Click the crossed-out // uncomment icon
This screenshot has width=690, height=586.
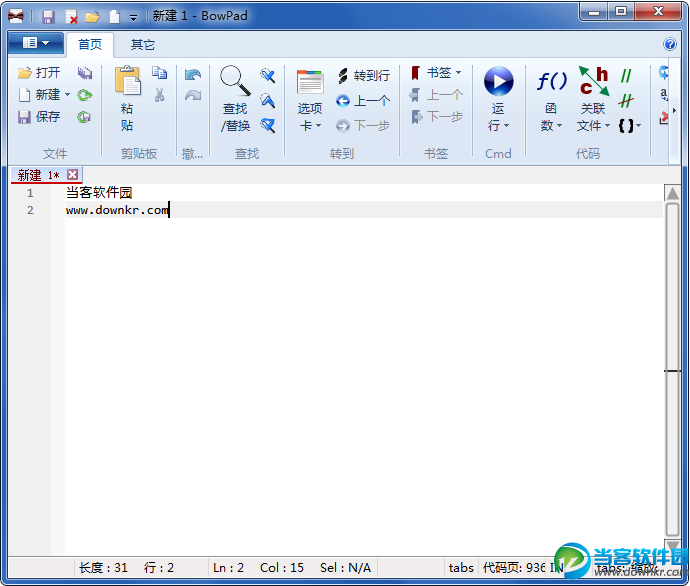tap(626, 101)
